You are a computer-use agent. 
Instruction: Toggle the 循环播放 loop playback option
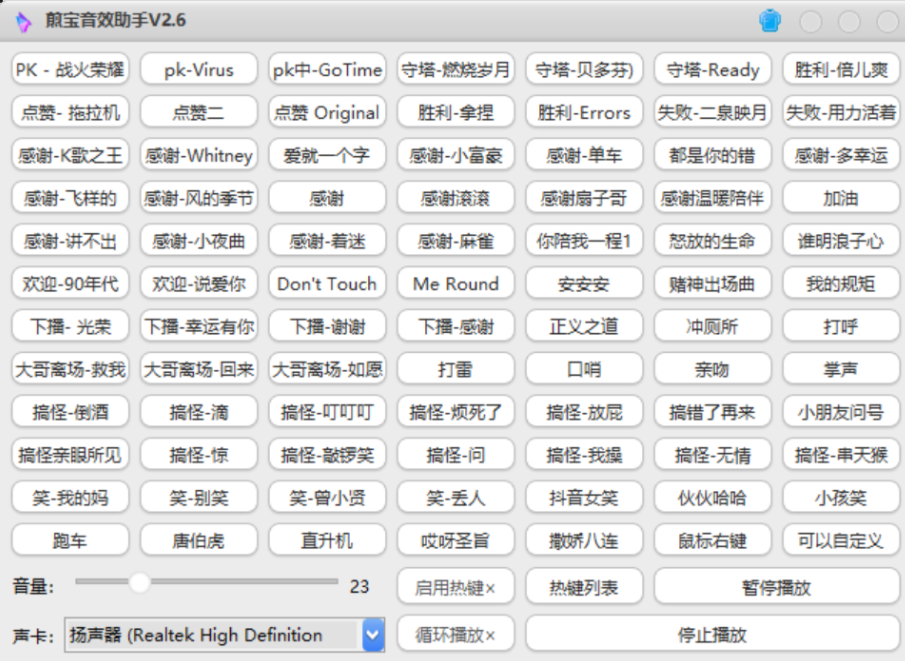coord(455,634)
